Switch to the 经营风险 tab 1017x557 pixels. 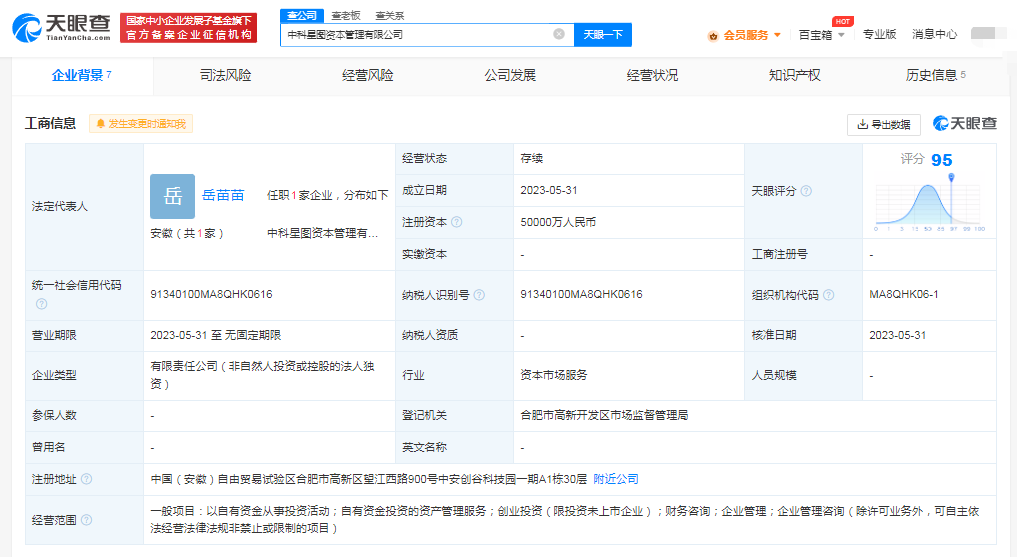368,75
